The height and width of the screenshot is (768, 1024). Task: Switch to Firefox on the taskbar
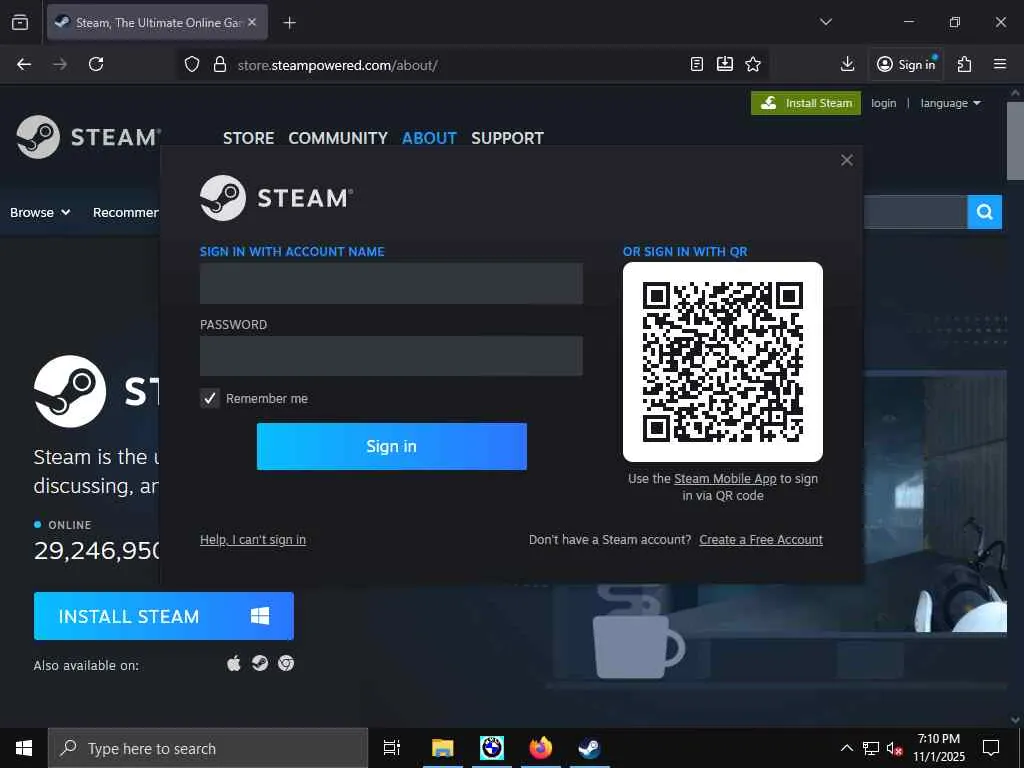pos(541,748)
